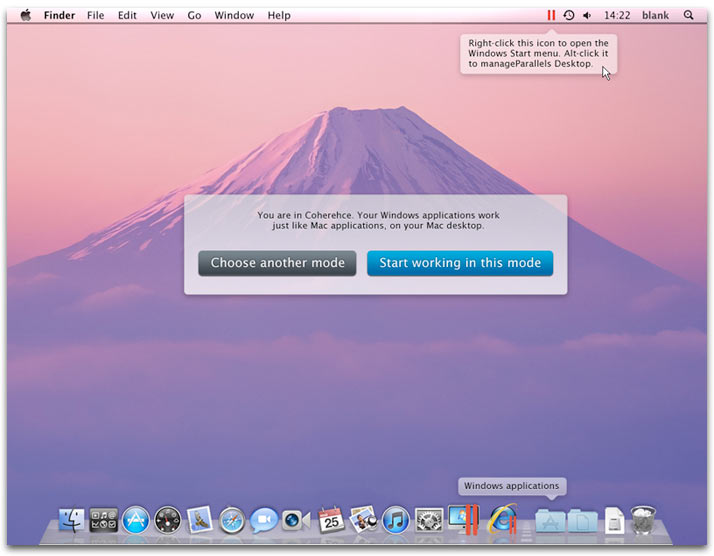Open System Preferences gear in Dock

coord(428,519)
